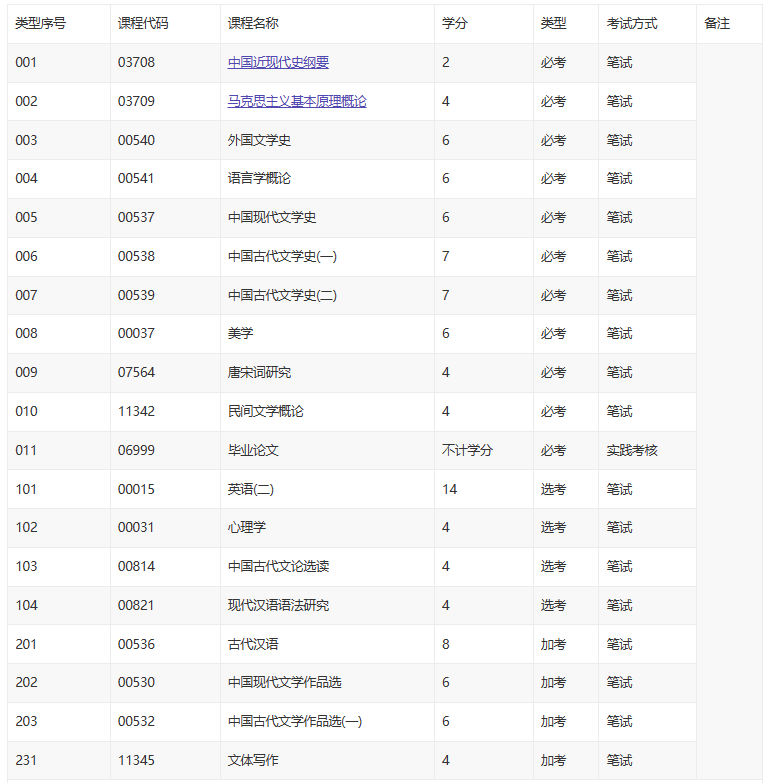Click the 不计学分 credit cell

[467, 450]
